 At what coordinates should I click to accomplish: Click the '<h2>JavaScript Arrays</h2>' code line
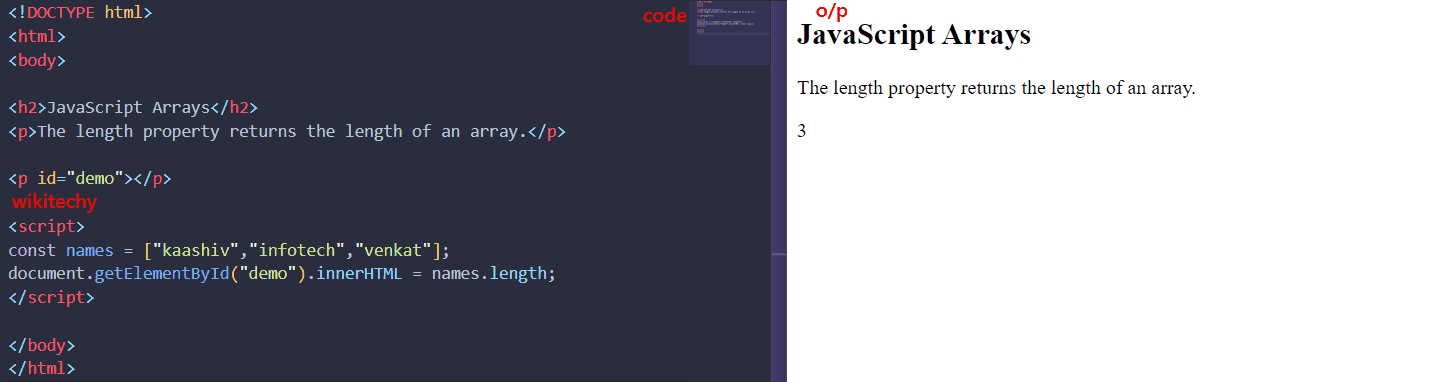coord(133,108)
